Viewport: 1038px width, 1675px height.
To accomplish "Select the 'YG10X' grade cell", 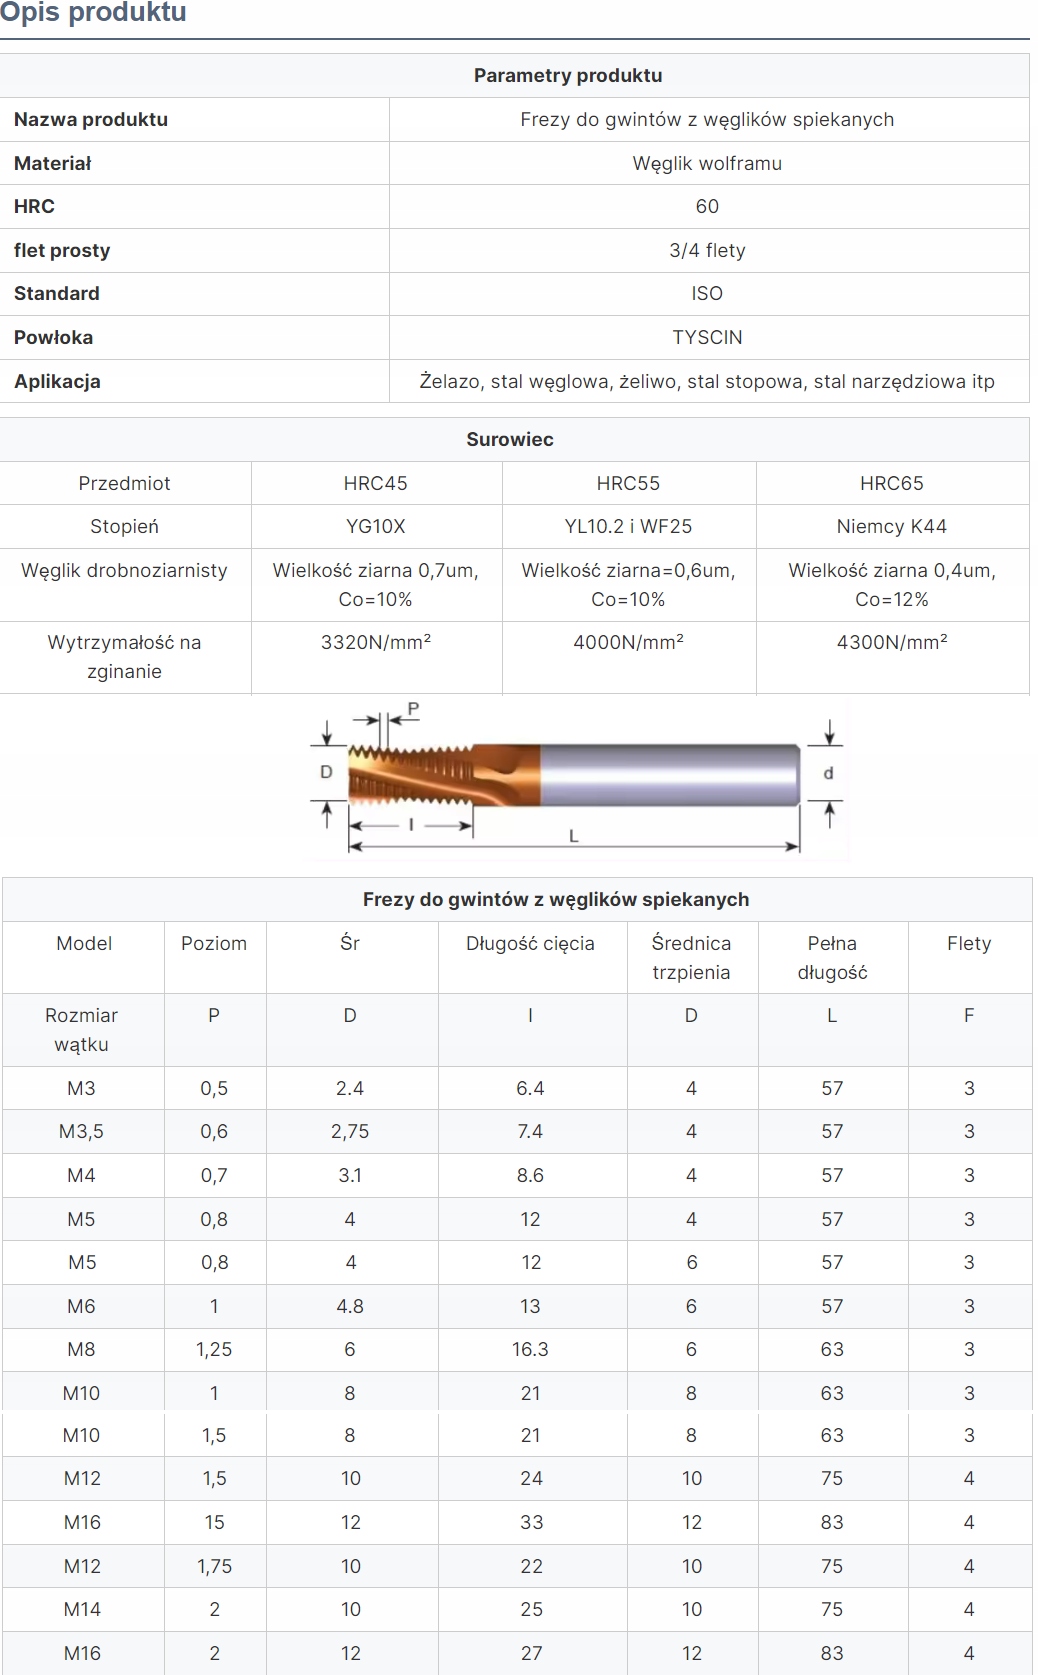I will (375, 526).
